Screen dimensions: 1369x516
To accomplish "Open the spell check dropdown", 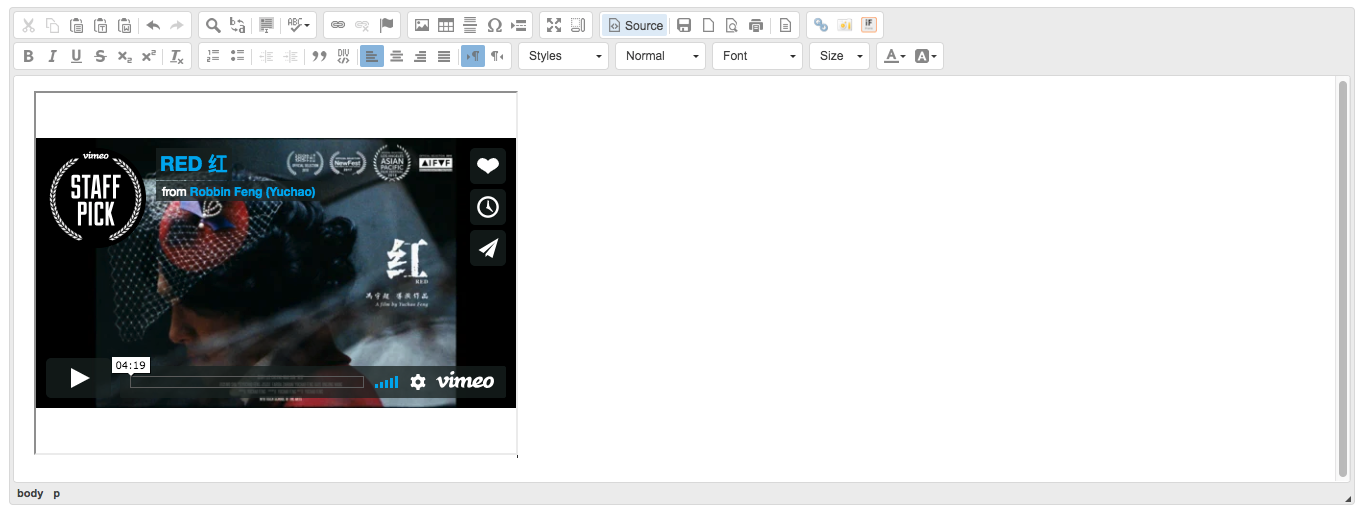I will click(299, 25).
